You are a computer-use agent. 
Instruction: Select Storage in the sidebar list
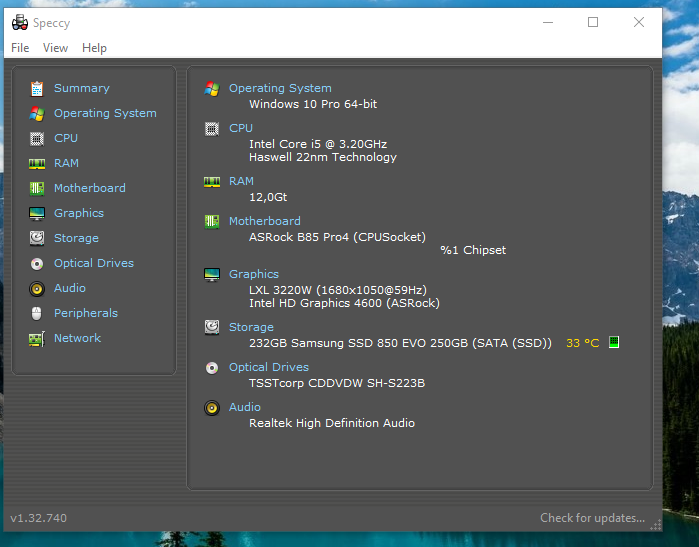click(x=76, y=238)
